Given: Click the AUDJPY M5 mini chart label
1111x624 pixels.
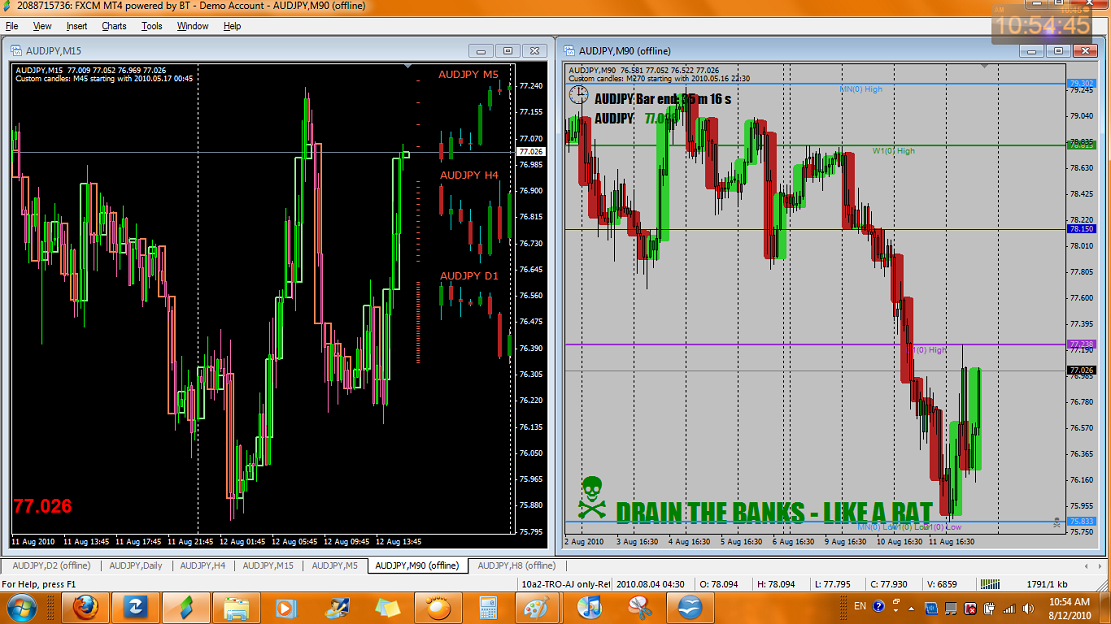Looking at the screenshot, I should pyautogui.click(x=468, y=74).
